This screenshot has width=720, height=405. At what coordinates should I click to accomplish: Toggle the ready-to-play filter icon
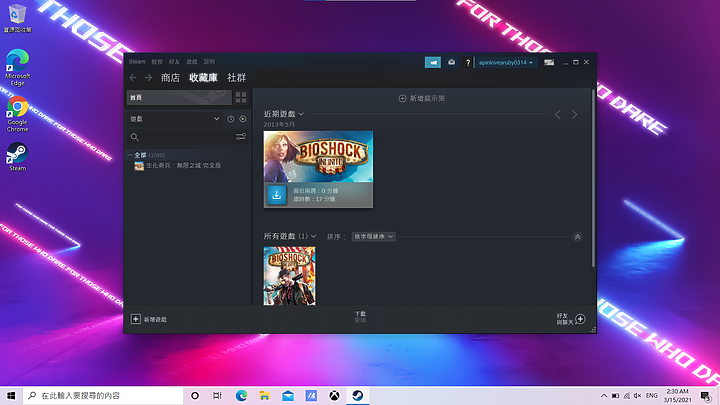coord(242,119)
